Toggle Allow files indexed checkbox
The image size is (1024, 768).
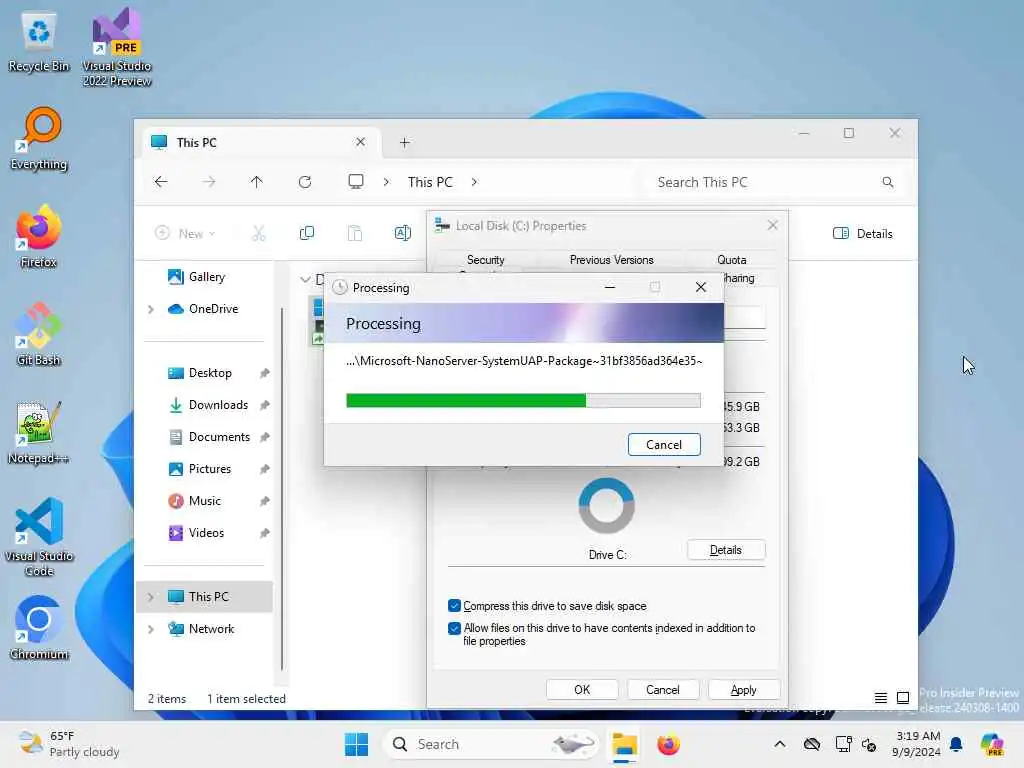(x=455, y=628)
